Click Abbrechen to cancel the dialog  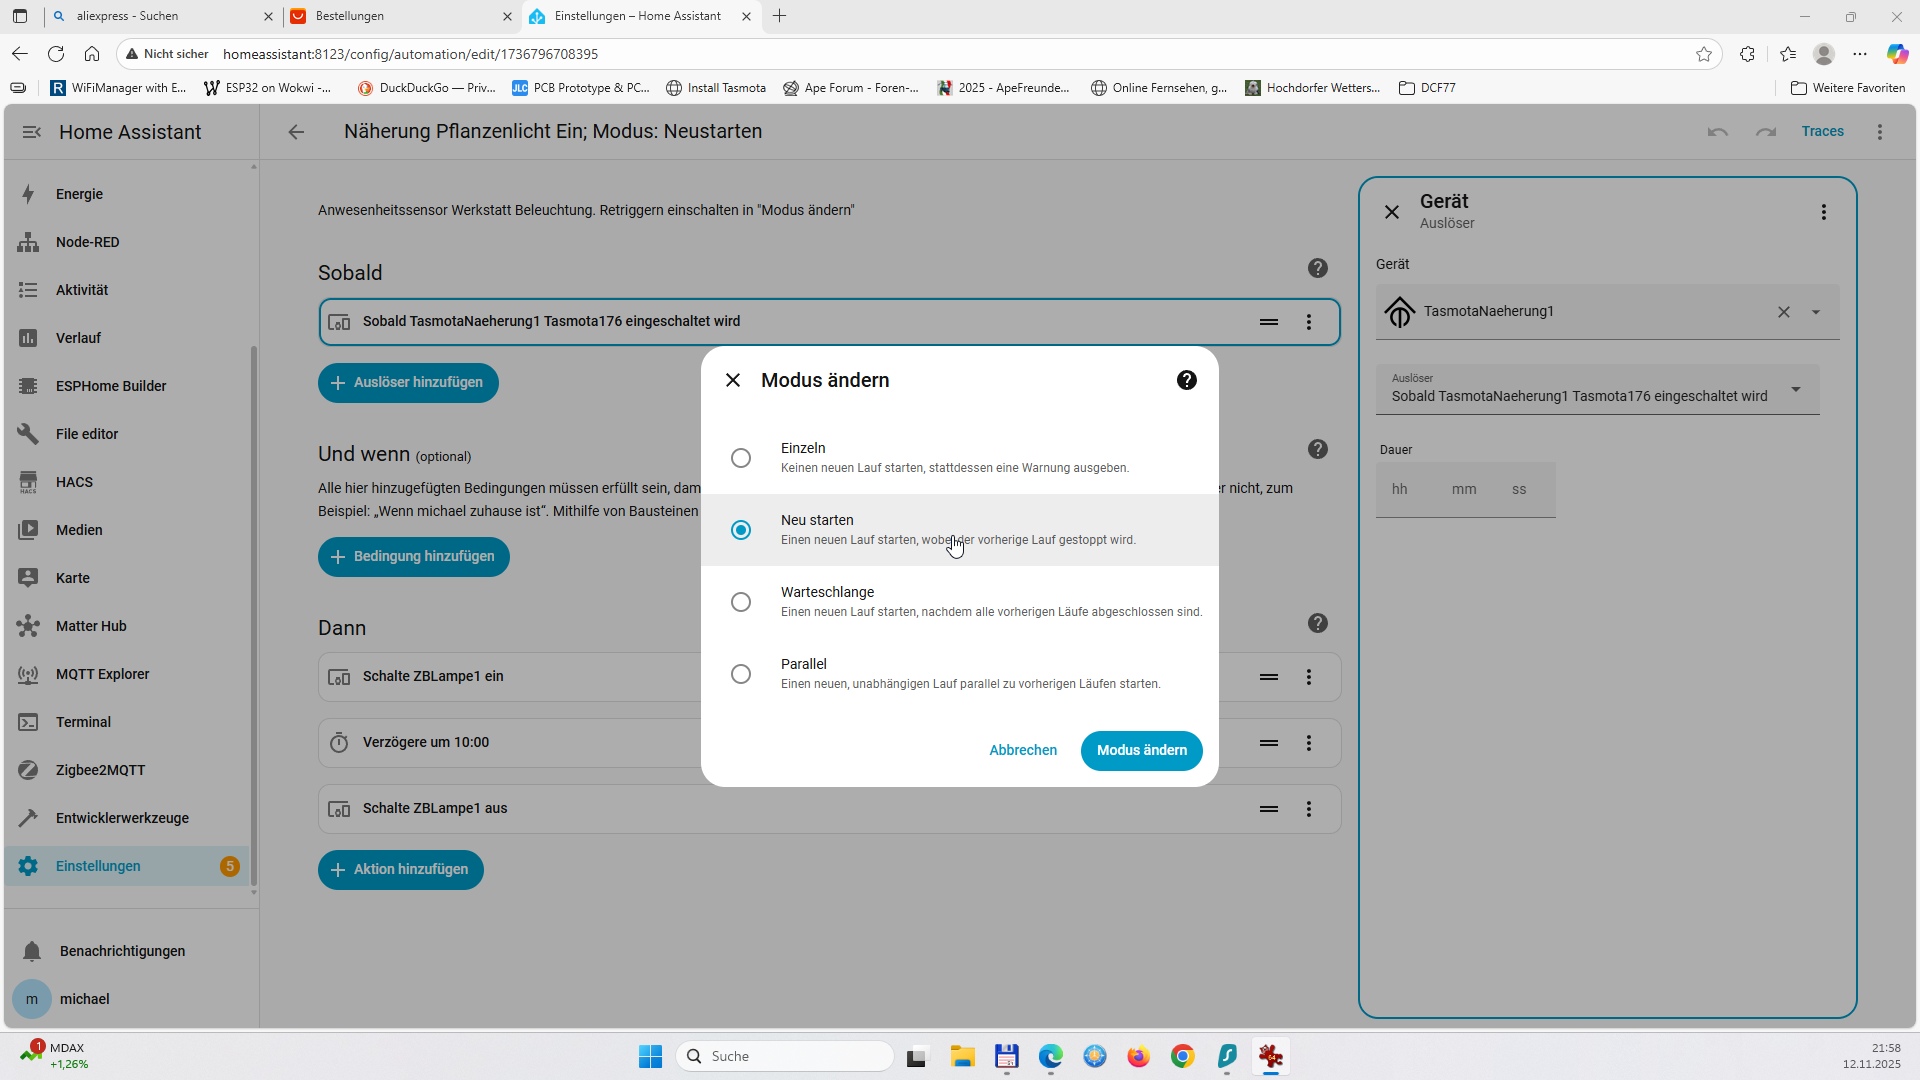tap(1022, 750)
